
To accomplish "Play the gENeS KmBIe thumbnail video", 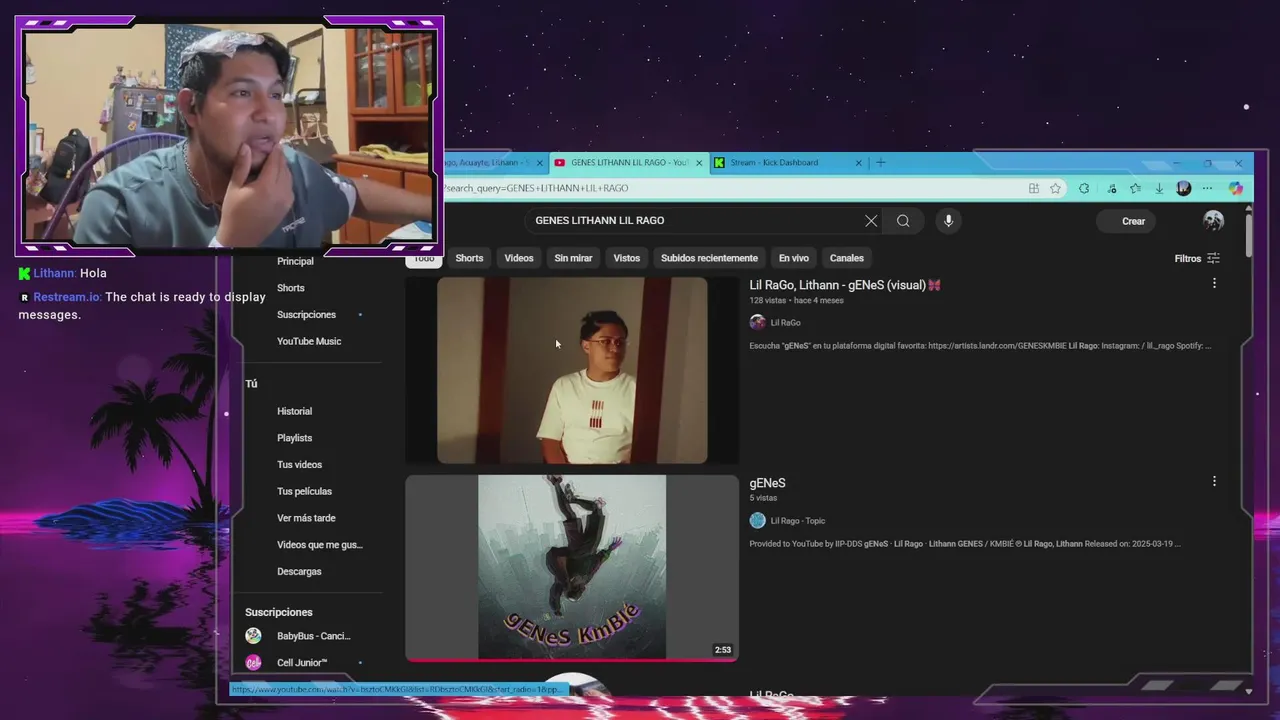I will (x=572, y=567).
